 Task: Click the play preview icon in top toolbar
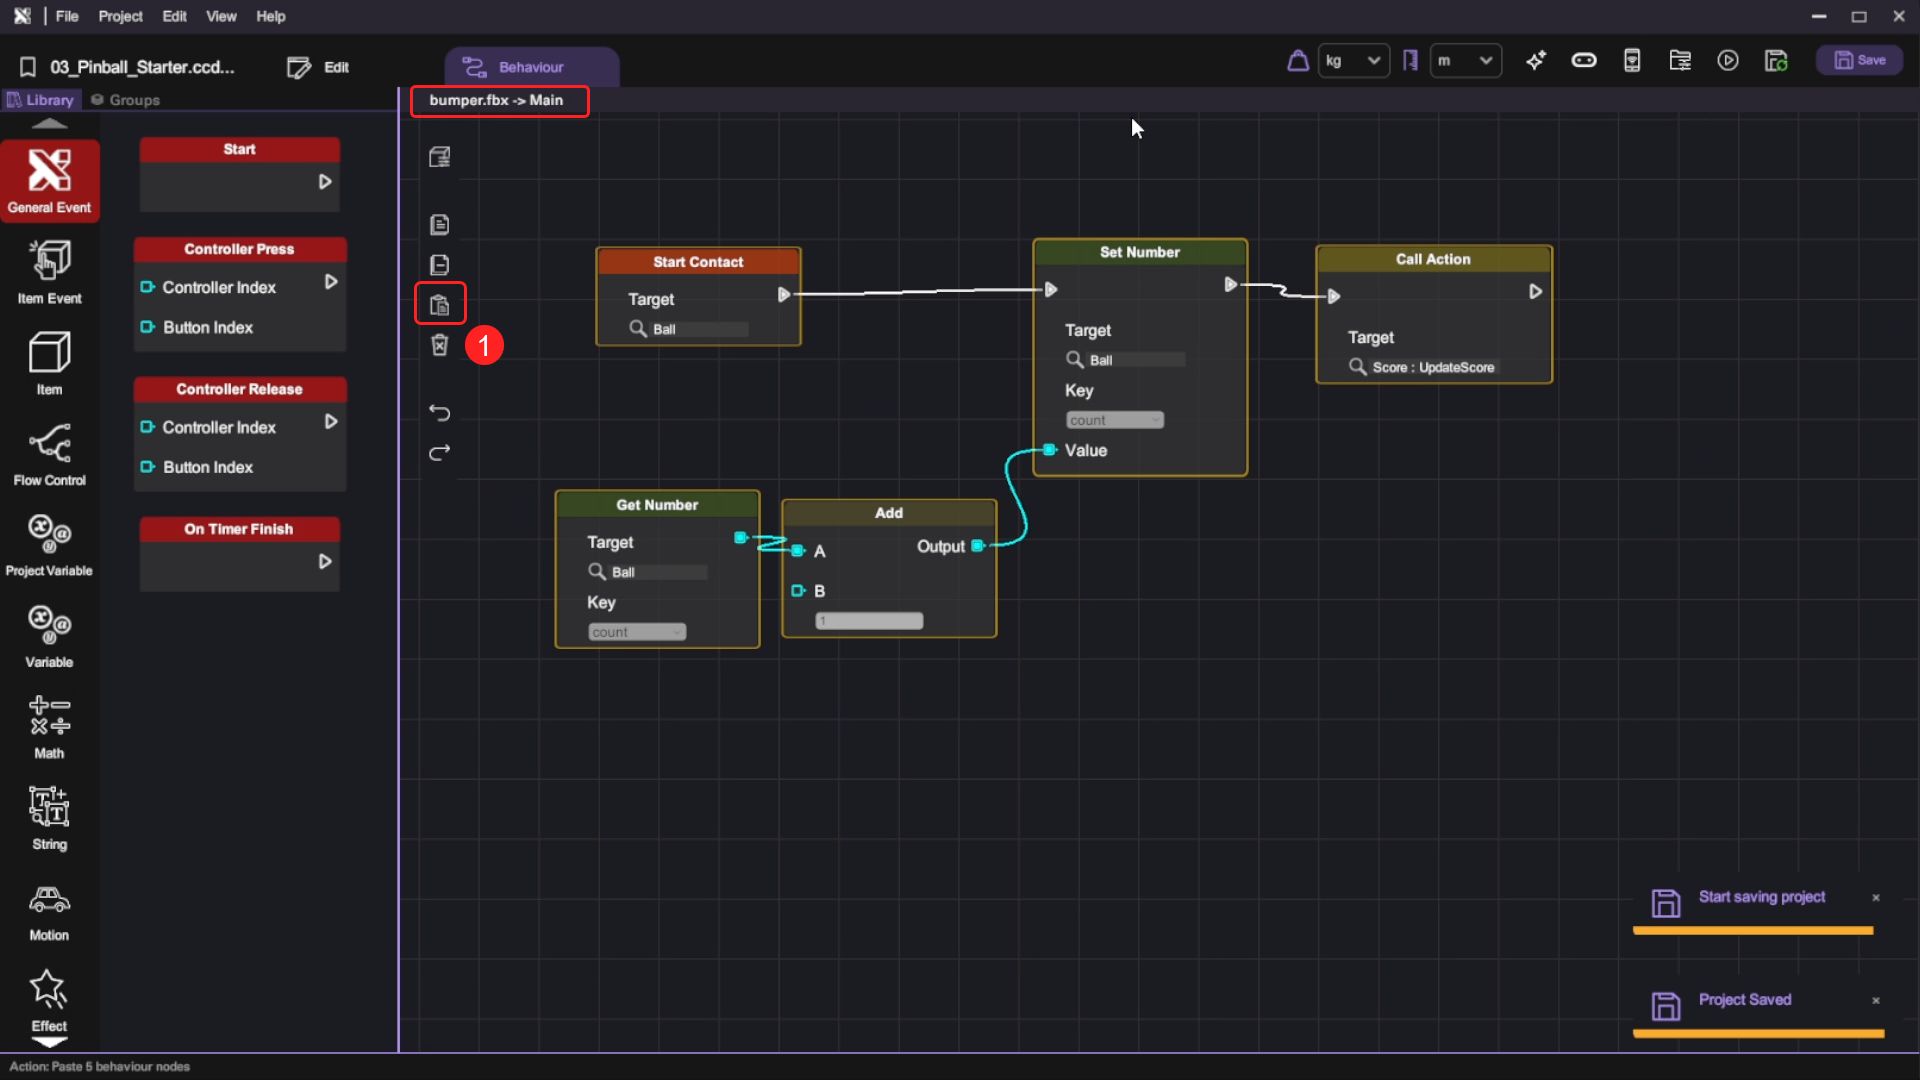[x=1728, y=61]
